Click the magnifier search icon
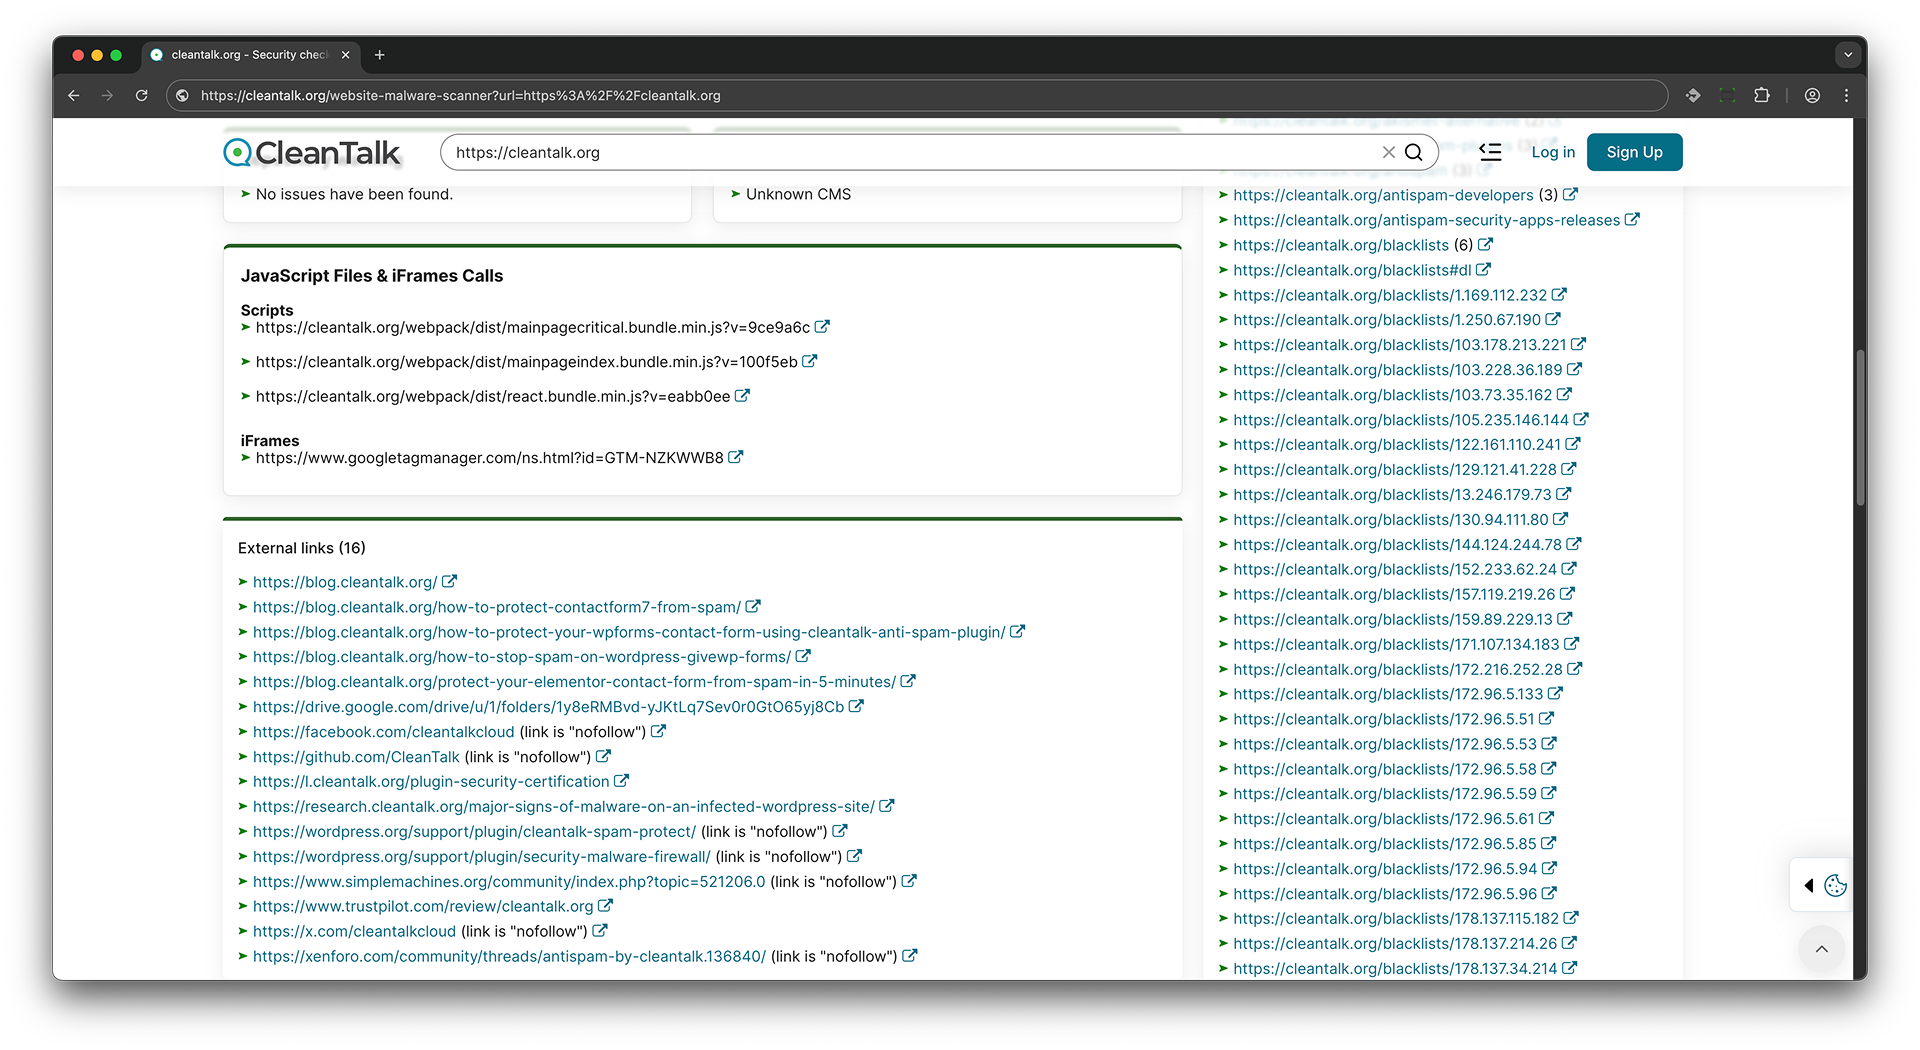This screenshot has width=1920, height=1050. 1413,152
